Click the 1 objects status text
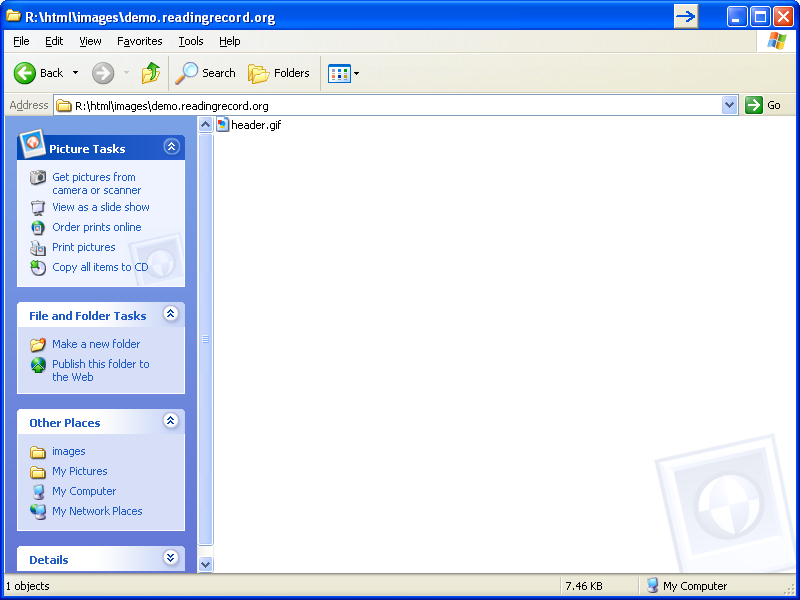Screen dimensions: 800x600 (28, 586)
